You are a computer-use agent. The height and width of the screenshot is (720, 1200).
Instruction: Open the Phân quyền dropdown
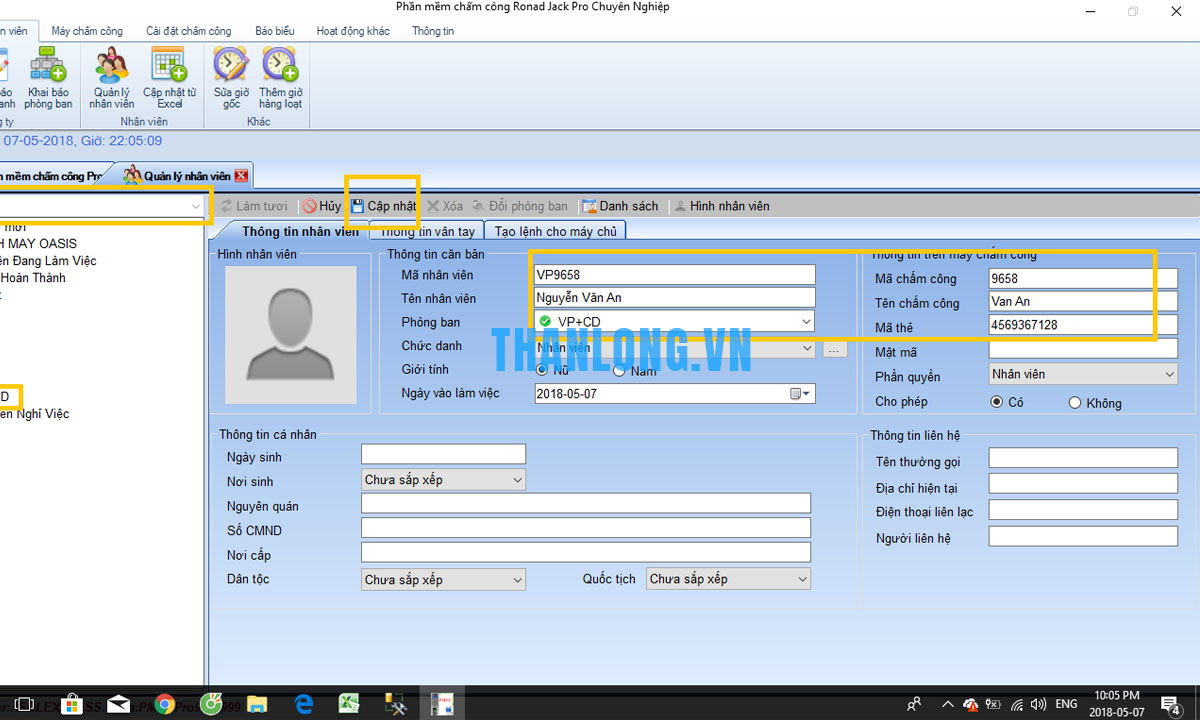1169,374
